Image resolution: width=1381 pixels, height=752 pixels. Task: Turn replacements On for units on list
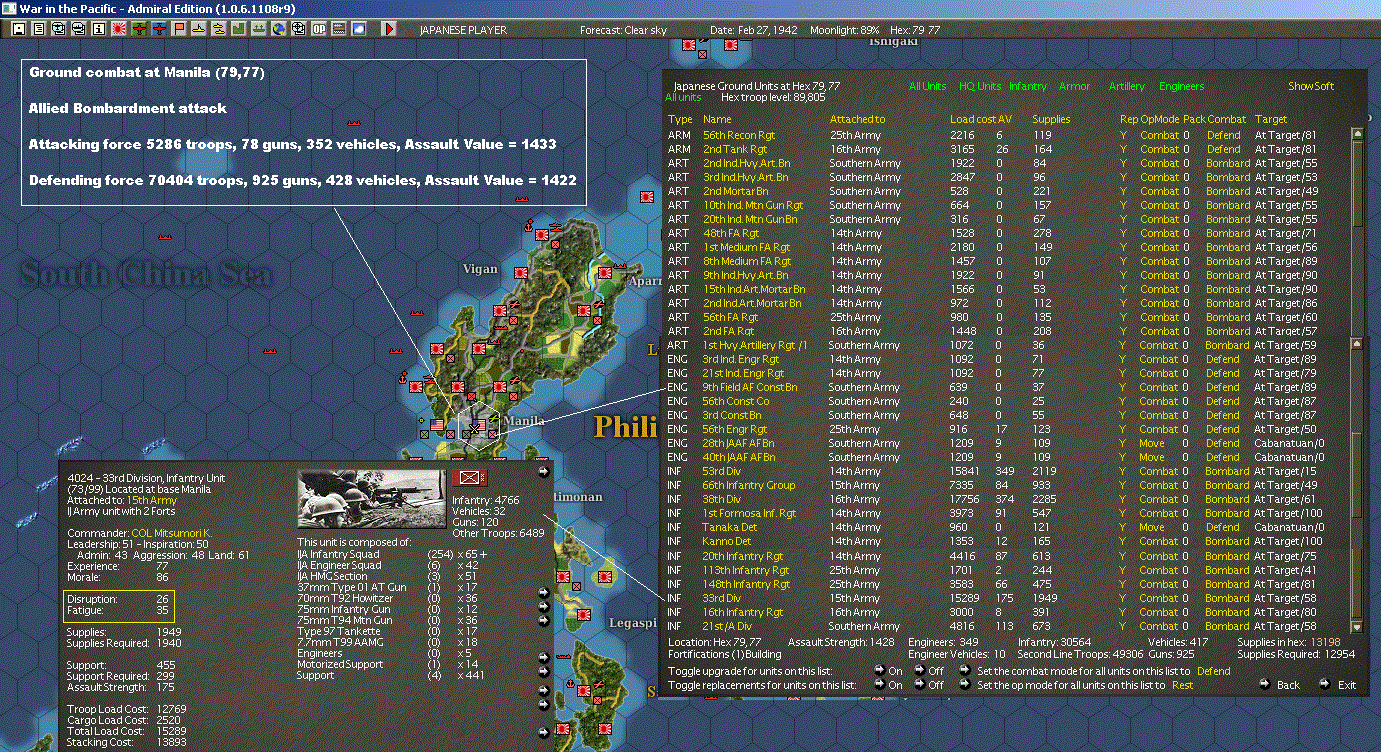click(880, 685)
